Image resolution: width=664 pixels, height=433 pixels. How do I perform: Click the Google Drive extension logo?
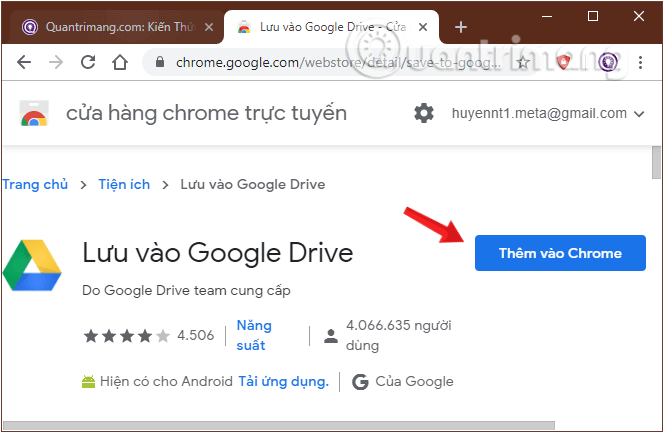(32, 265)
